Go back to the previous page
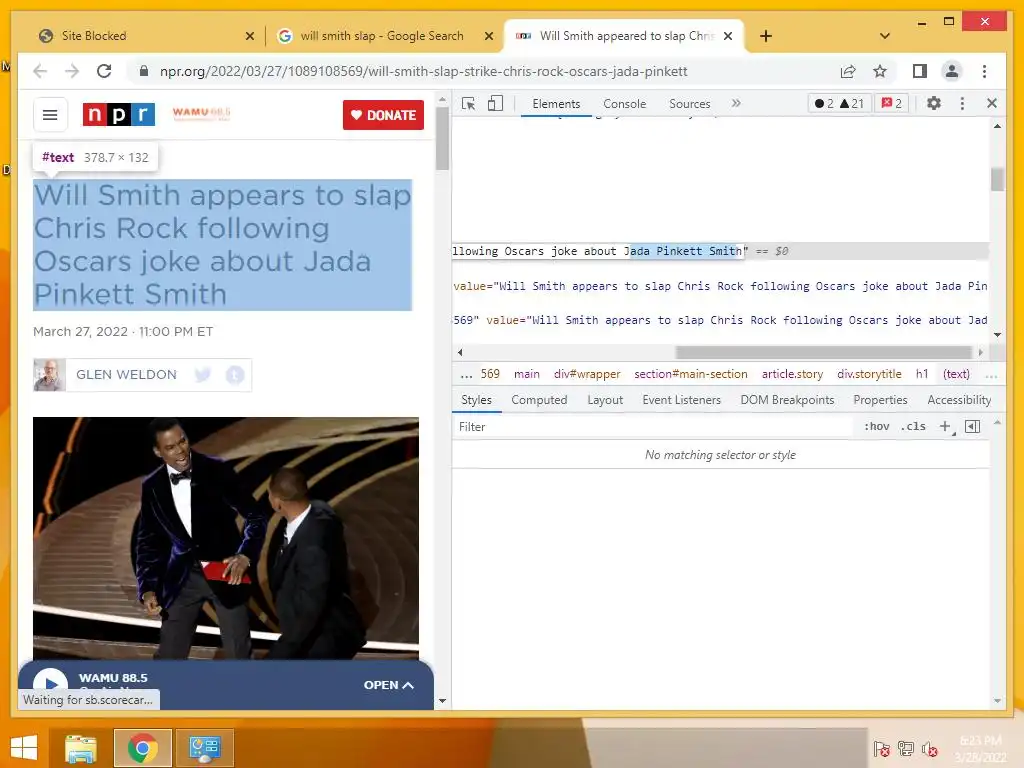1024x768 pixels. (40, 71)
